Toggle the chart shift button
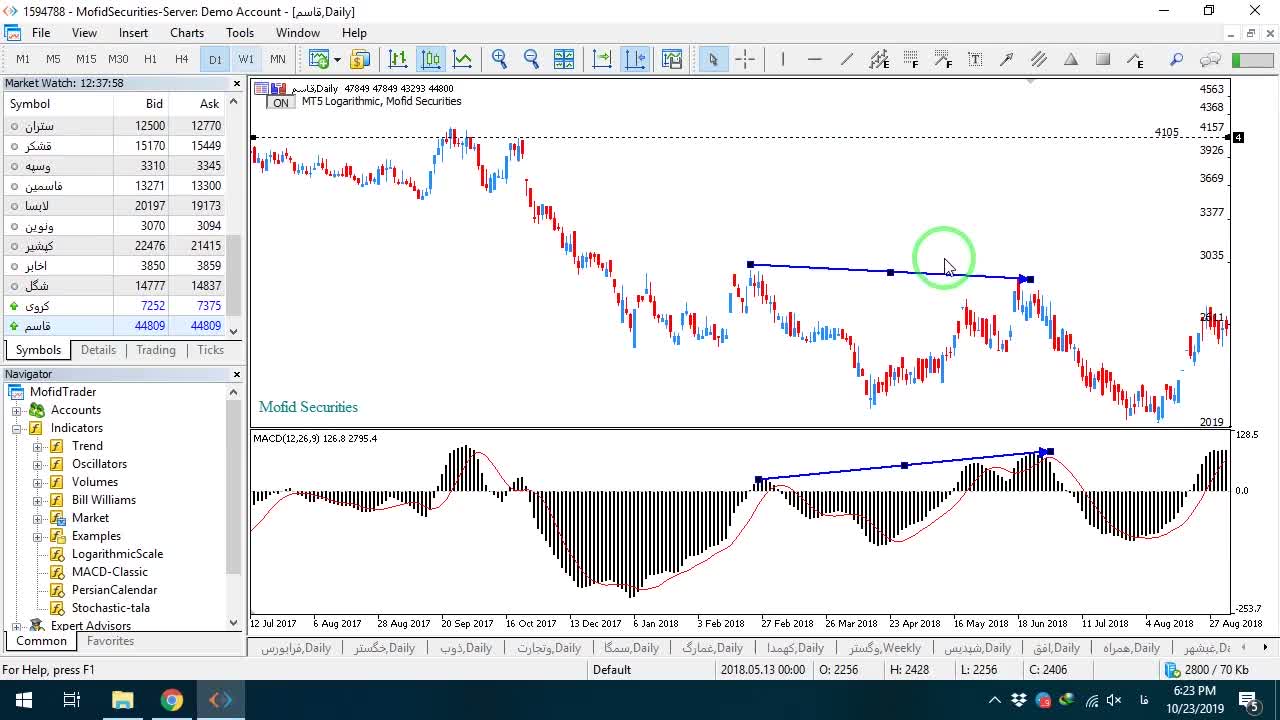 pyautogui.click(x=634, y=60)
